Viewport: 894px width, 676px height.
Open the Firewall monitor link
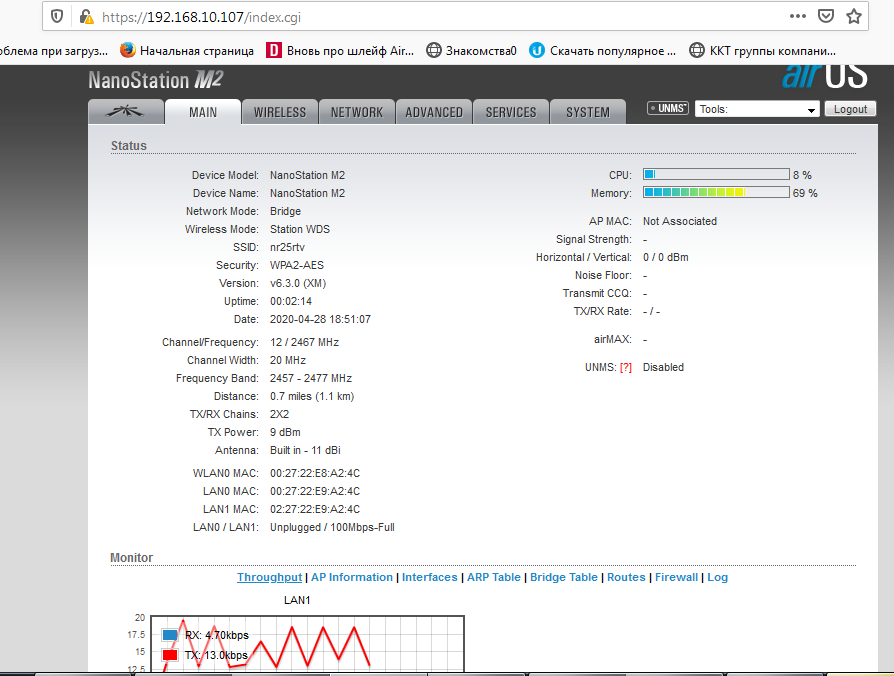pyautogui.click(x=676, y=577)
